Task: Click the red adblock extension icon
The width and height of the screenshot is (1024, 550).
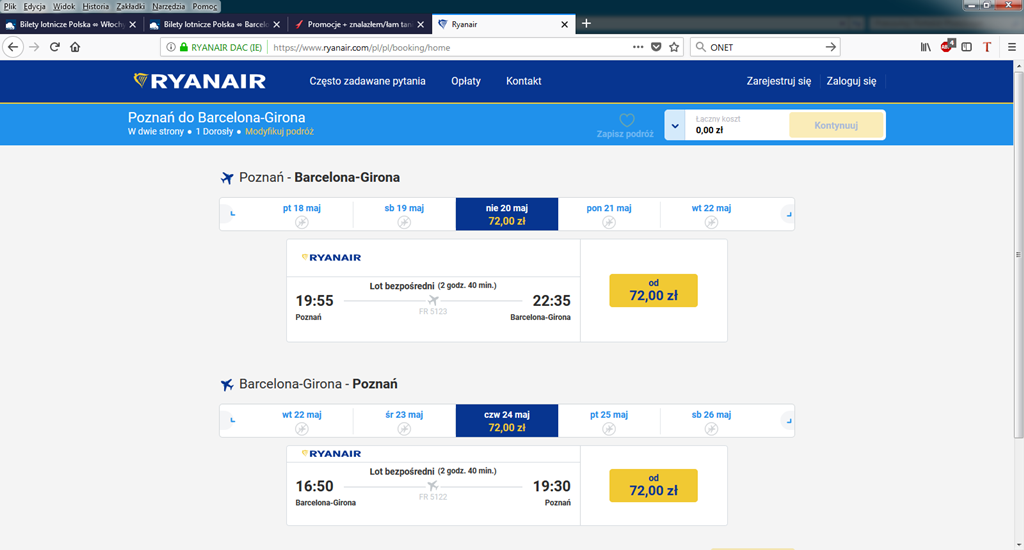Action: click(x=947, y=46)
